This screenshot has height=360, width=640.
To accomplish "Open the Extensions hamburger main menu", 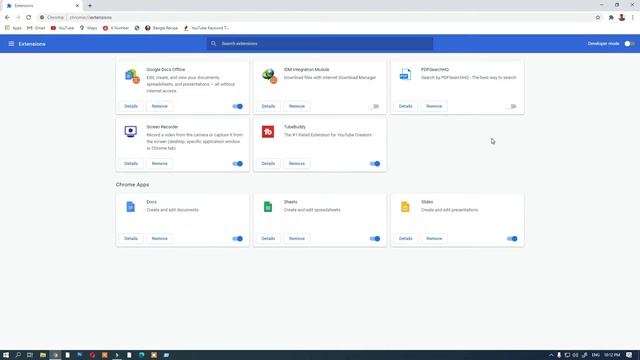I will coord(11,44).
